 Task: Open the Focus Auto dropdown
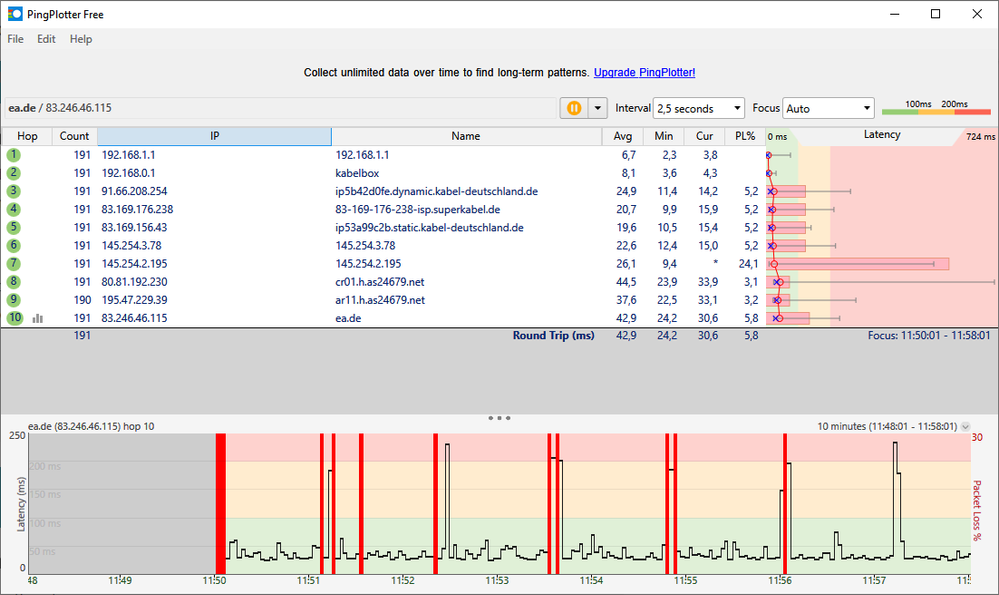[827, 108]
